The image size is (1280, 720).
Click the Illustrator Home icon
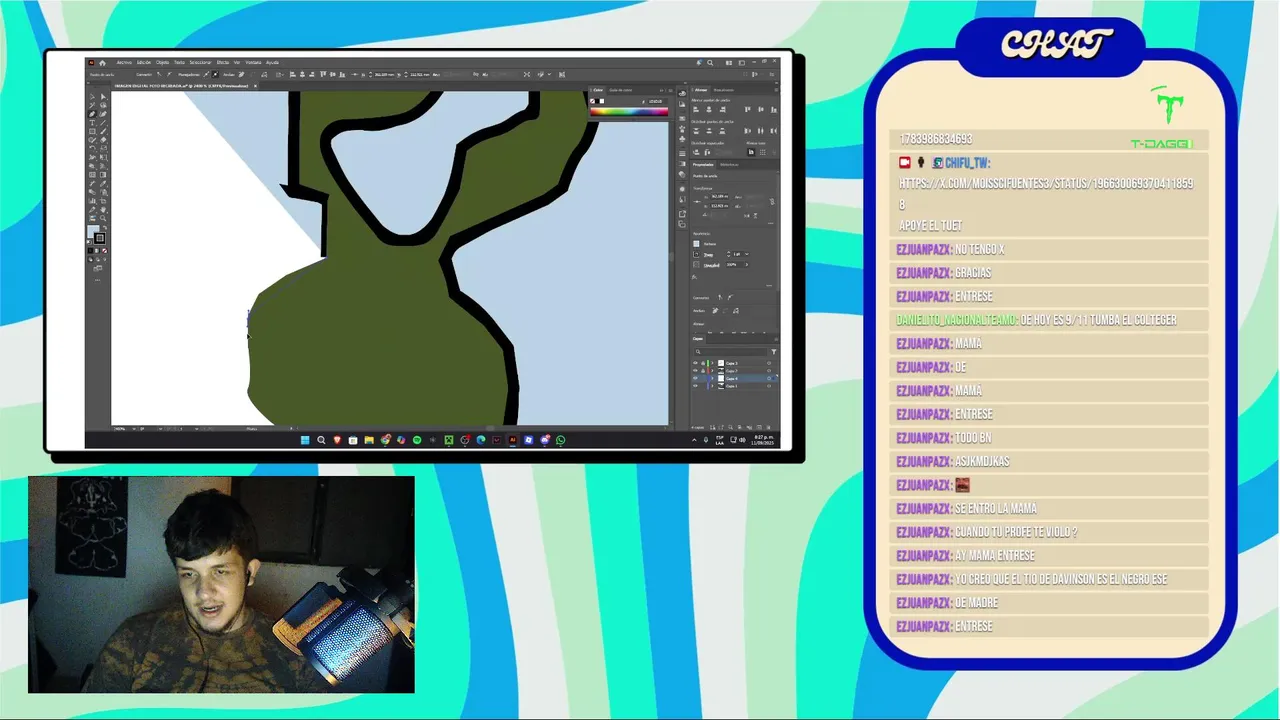102,63
